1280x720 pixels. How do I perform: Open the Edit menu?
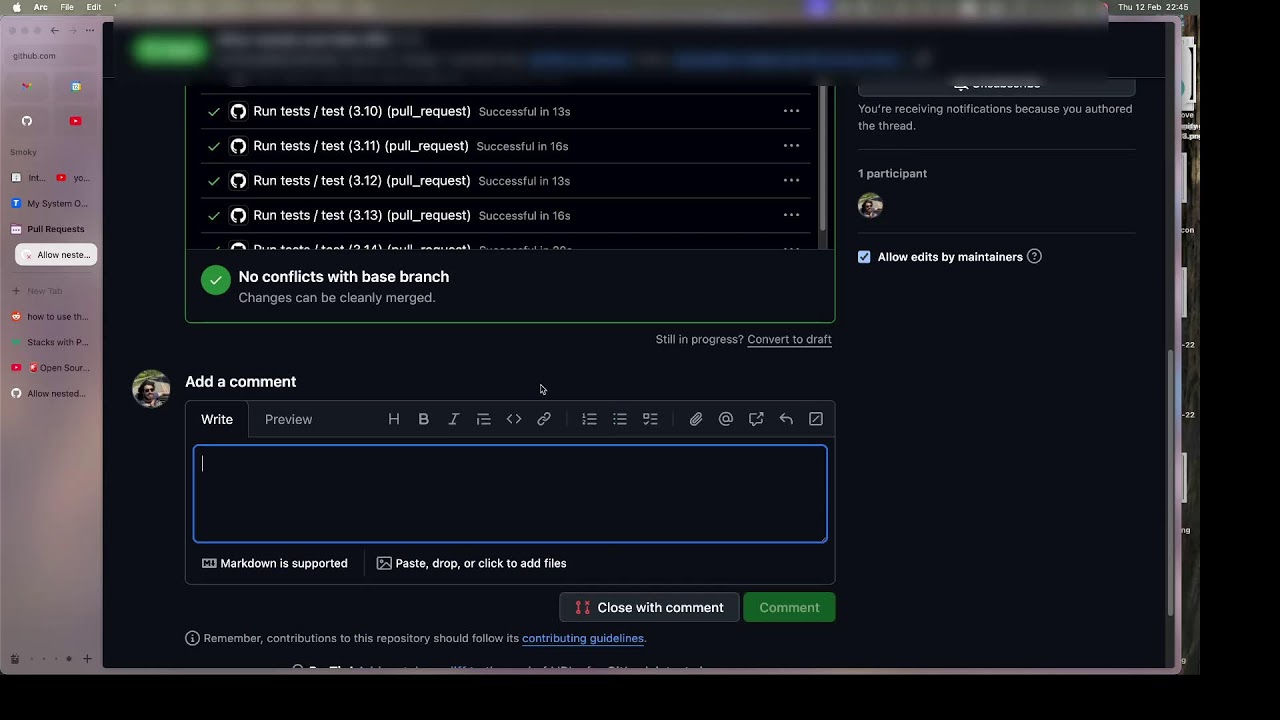(94, 7)
